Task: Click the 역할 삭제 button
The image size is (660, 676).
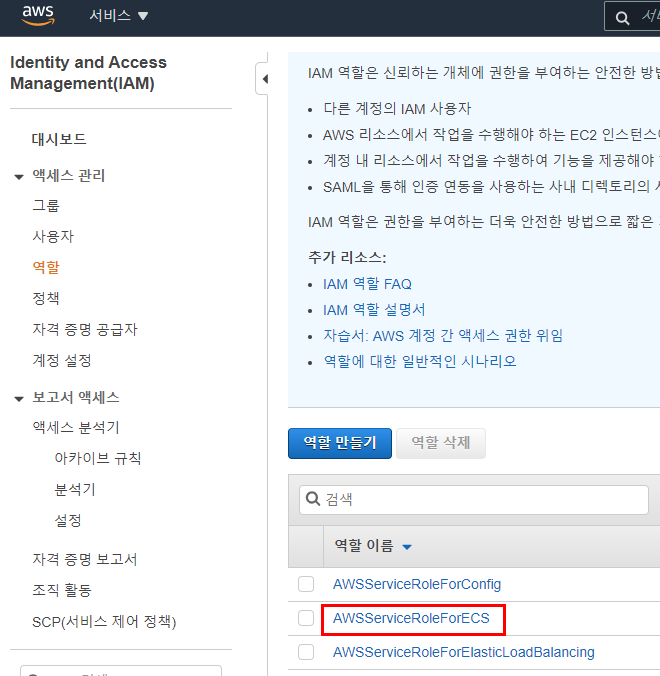Action: pyautogui.click(x=441, y=443)
